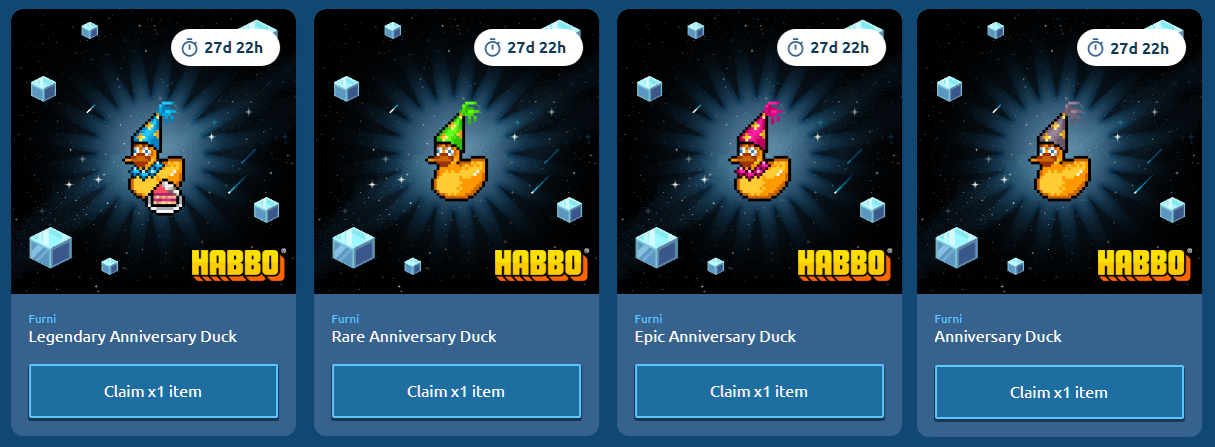Open the Rare Anniversary Duck title

point(414,336)
